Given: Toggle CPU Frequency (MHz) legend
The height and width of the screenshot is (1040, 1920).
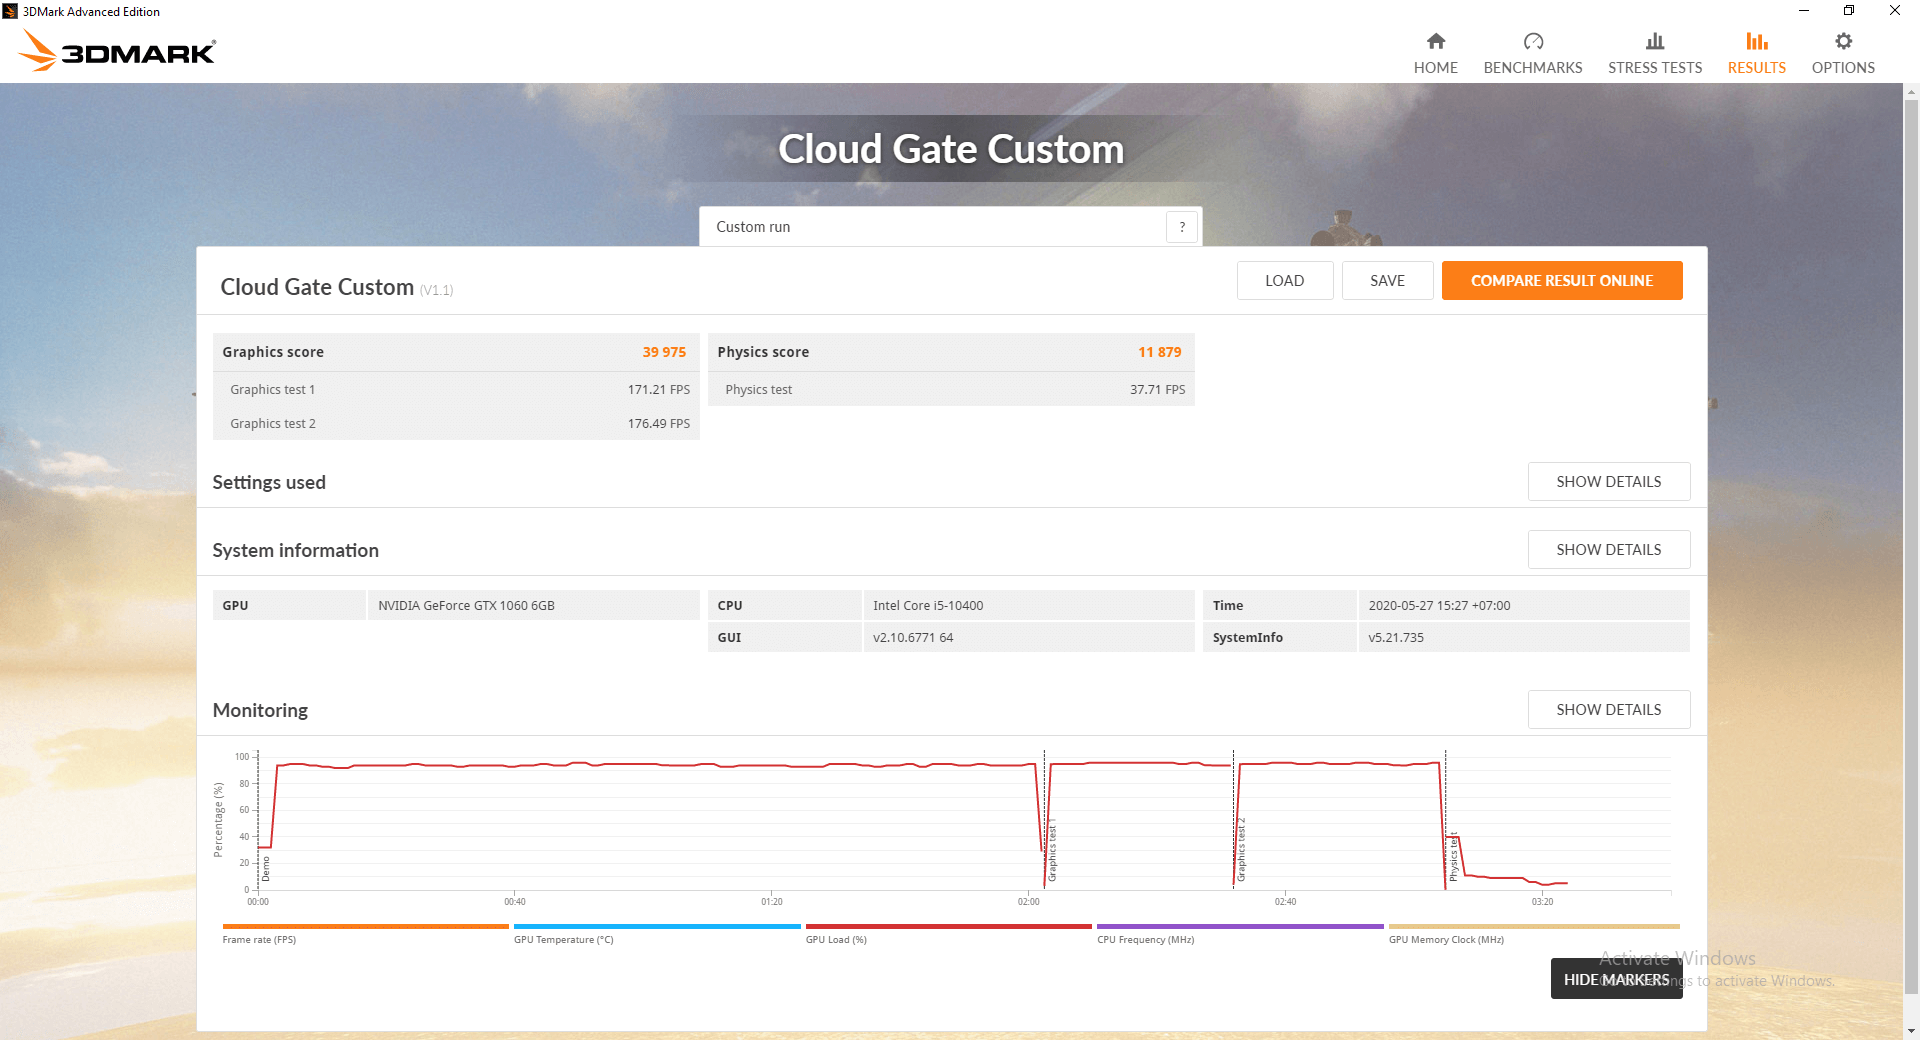Looking at the screenshot, I should (1240, 933).
